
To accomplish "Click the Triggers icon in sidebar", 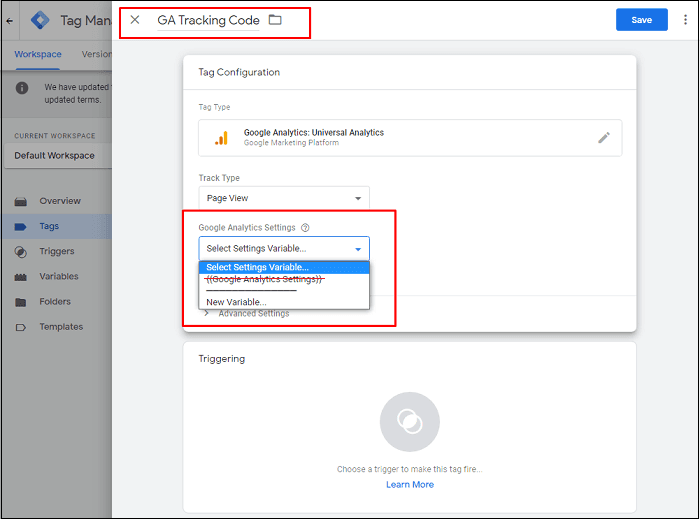I will (21, 252).
